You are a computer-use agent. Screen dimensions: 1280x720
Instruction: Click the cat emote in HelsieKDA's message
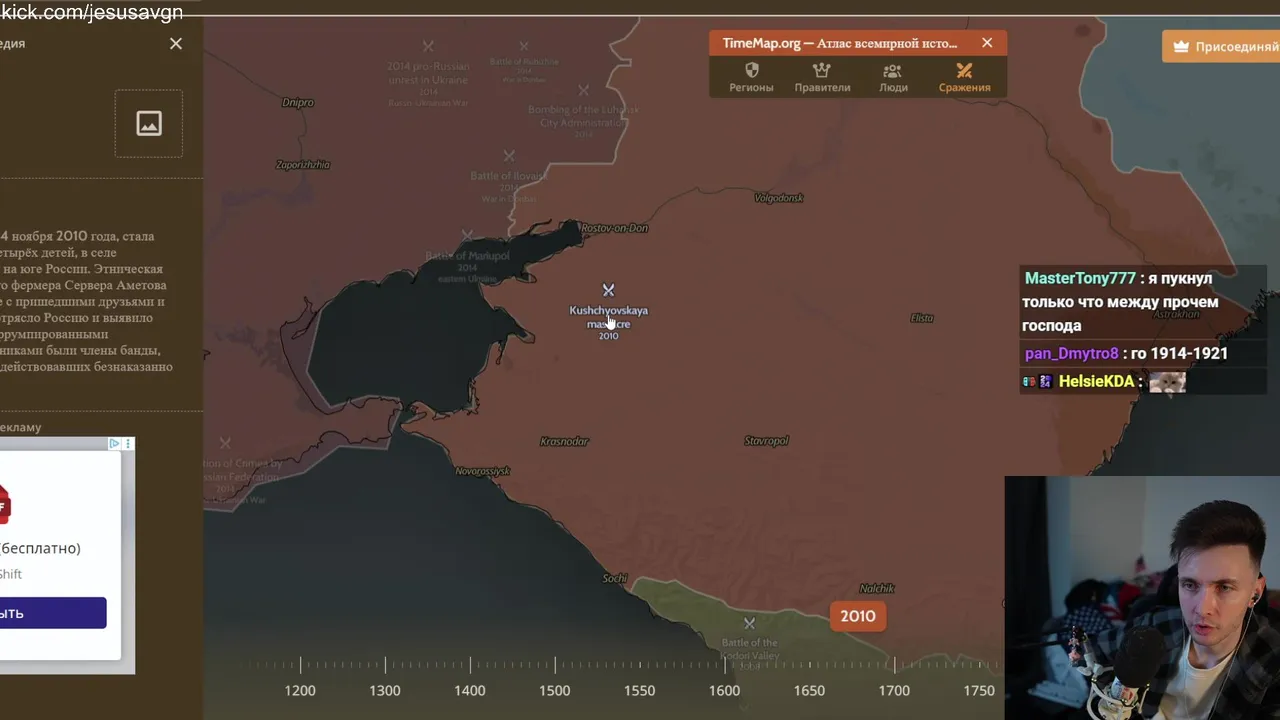1167,381
